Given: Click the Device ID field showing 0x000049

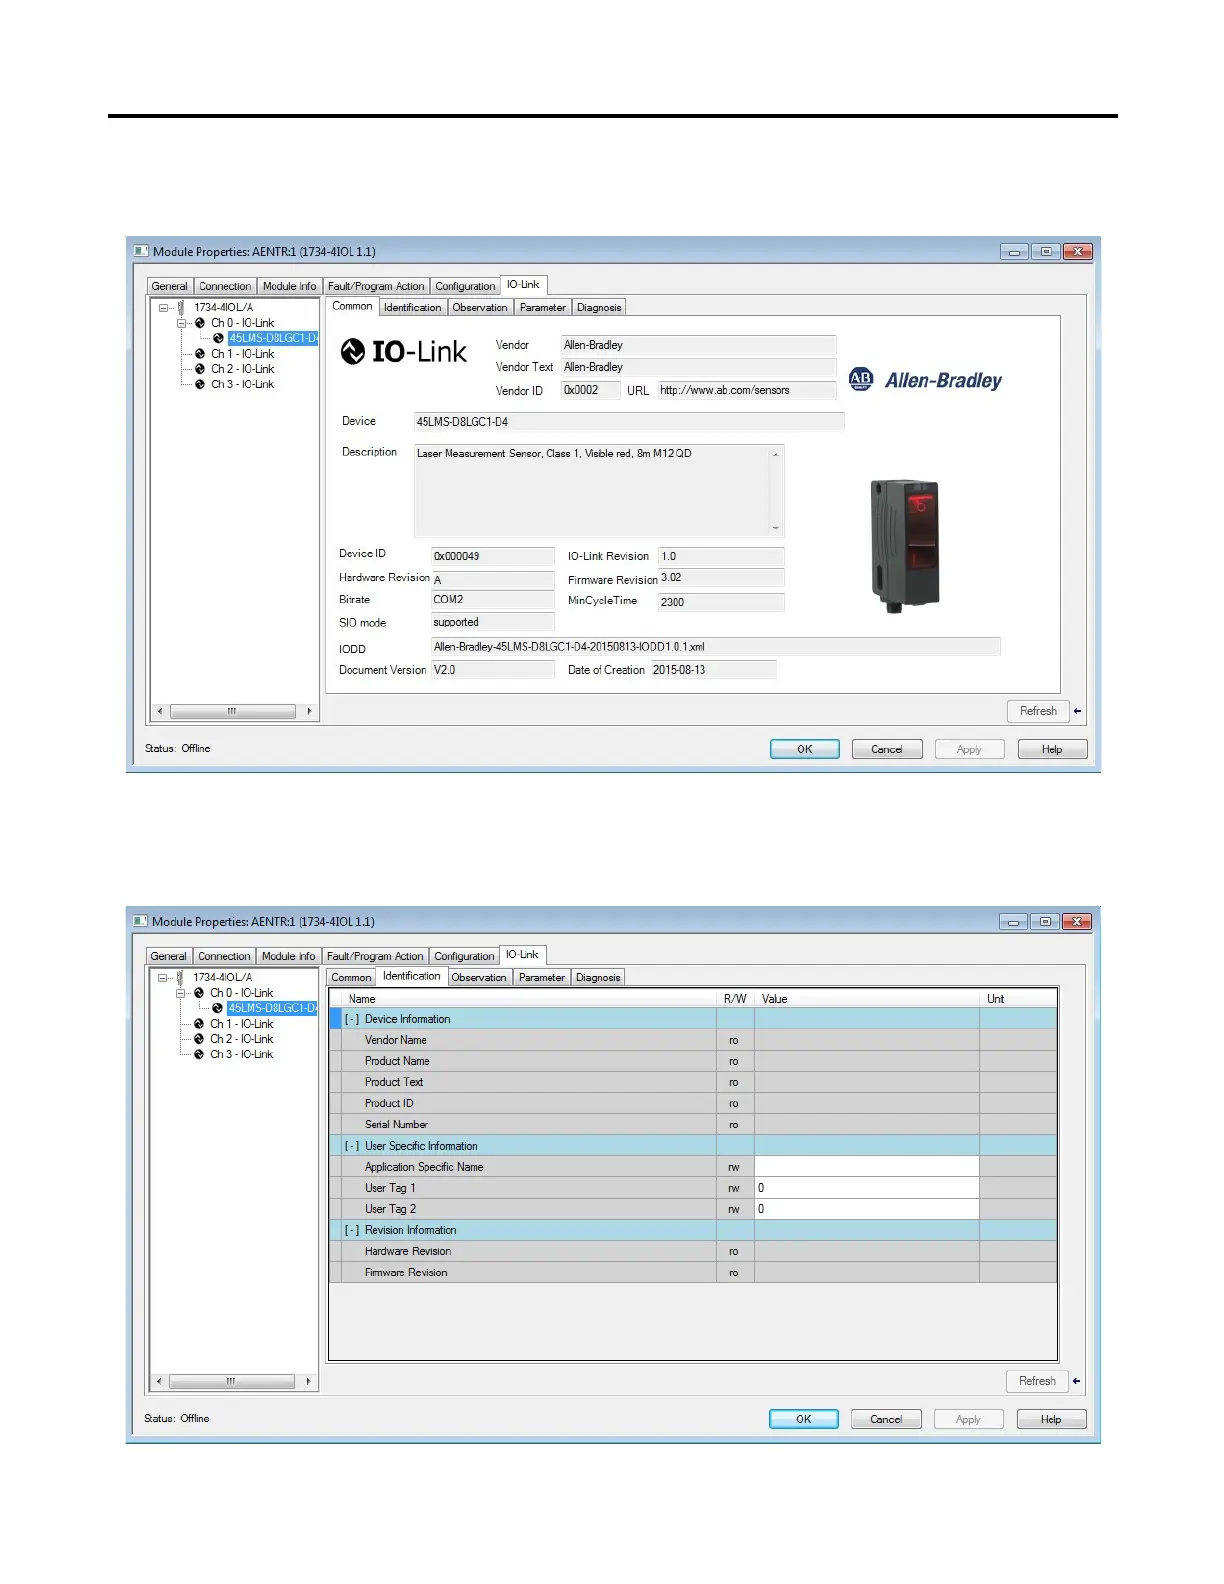Looking at the screenshot, I should [493, 556].
